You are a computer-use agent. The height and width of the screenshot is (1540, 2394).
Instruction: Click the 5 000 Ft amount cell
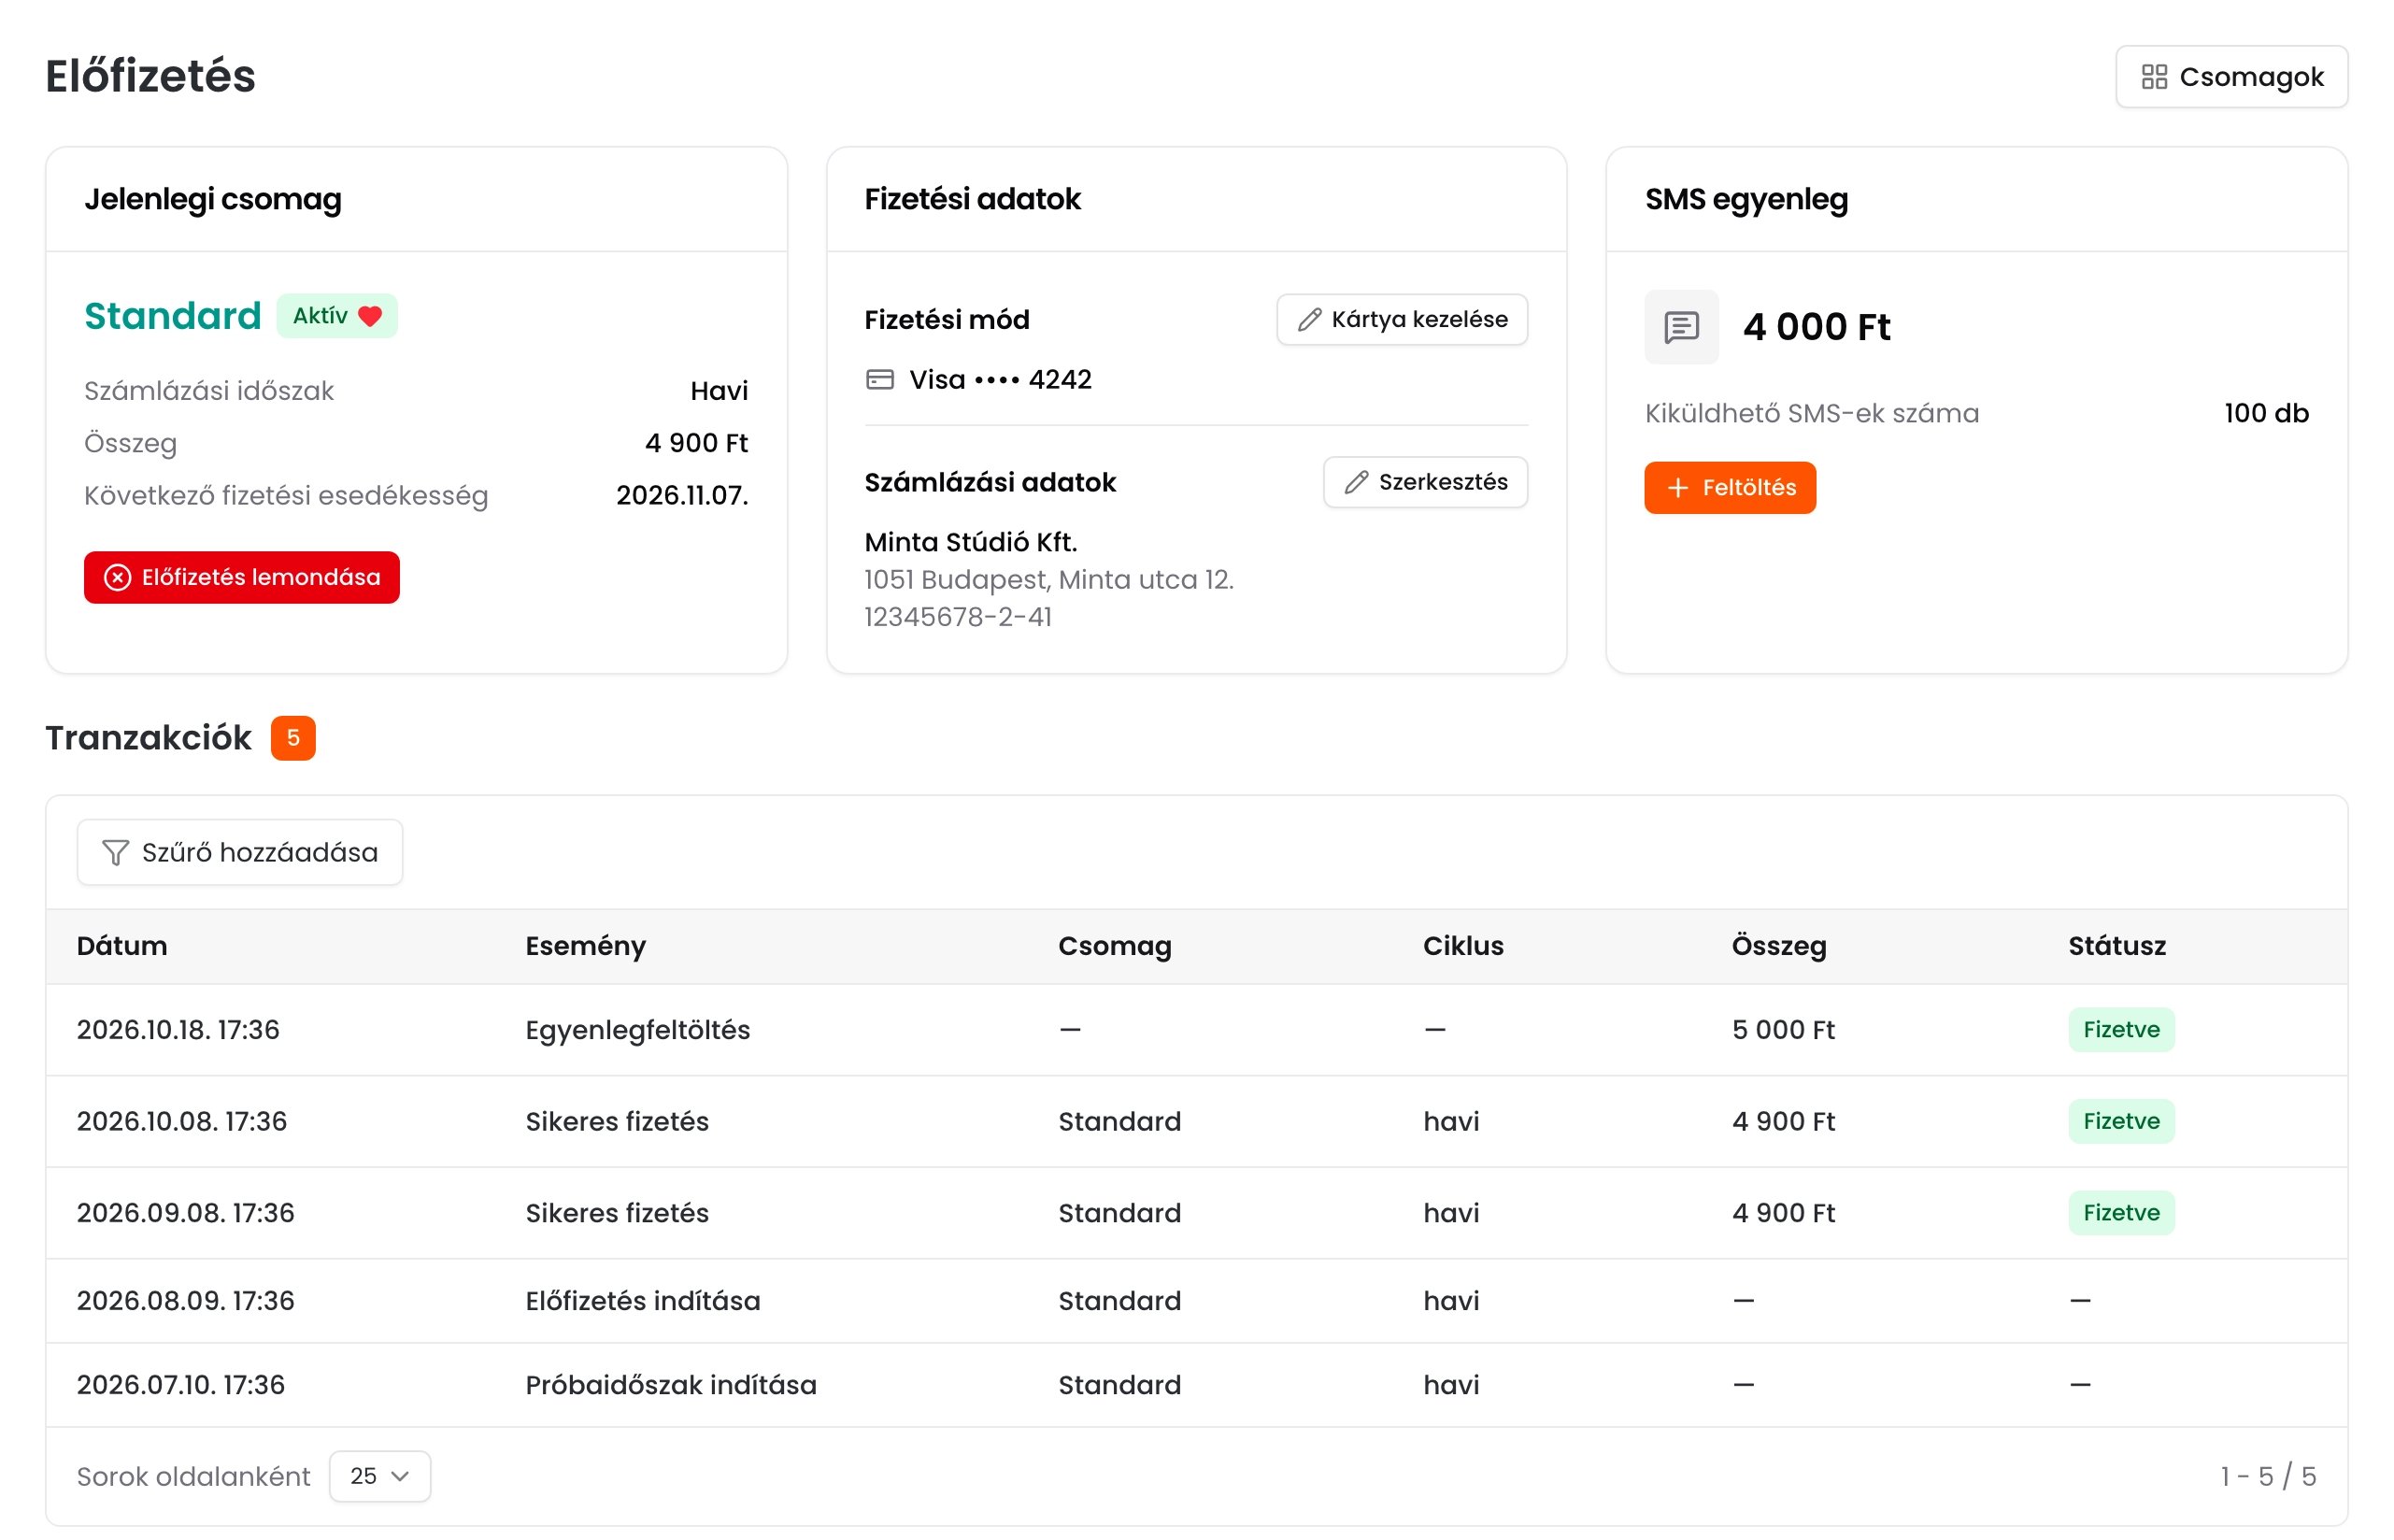[1783, 1030]
